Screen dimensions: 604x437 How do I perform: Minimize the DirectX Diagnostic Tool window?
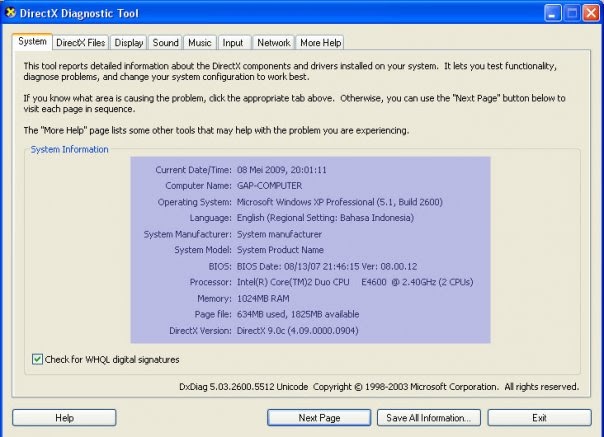[553, 13]
